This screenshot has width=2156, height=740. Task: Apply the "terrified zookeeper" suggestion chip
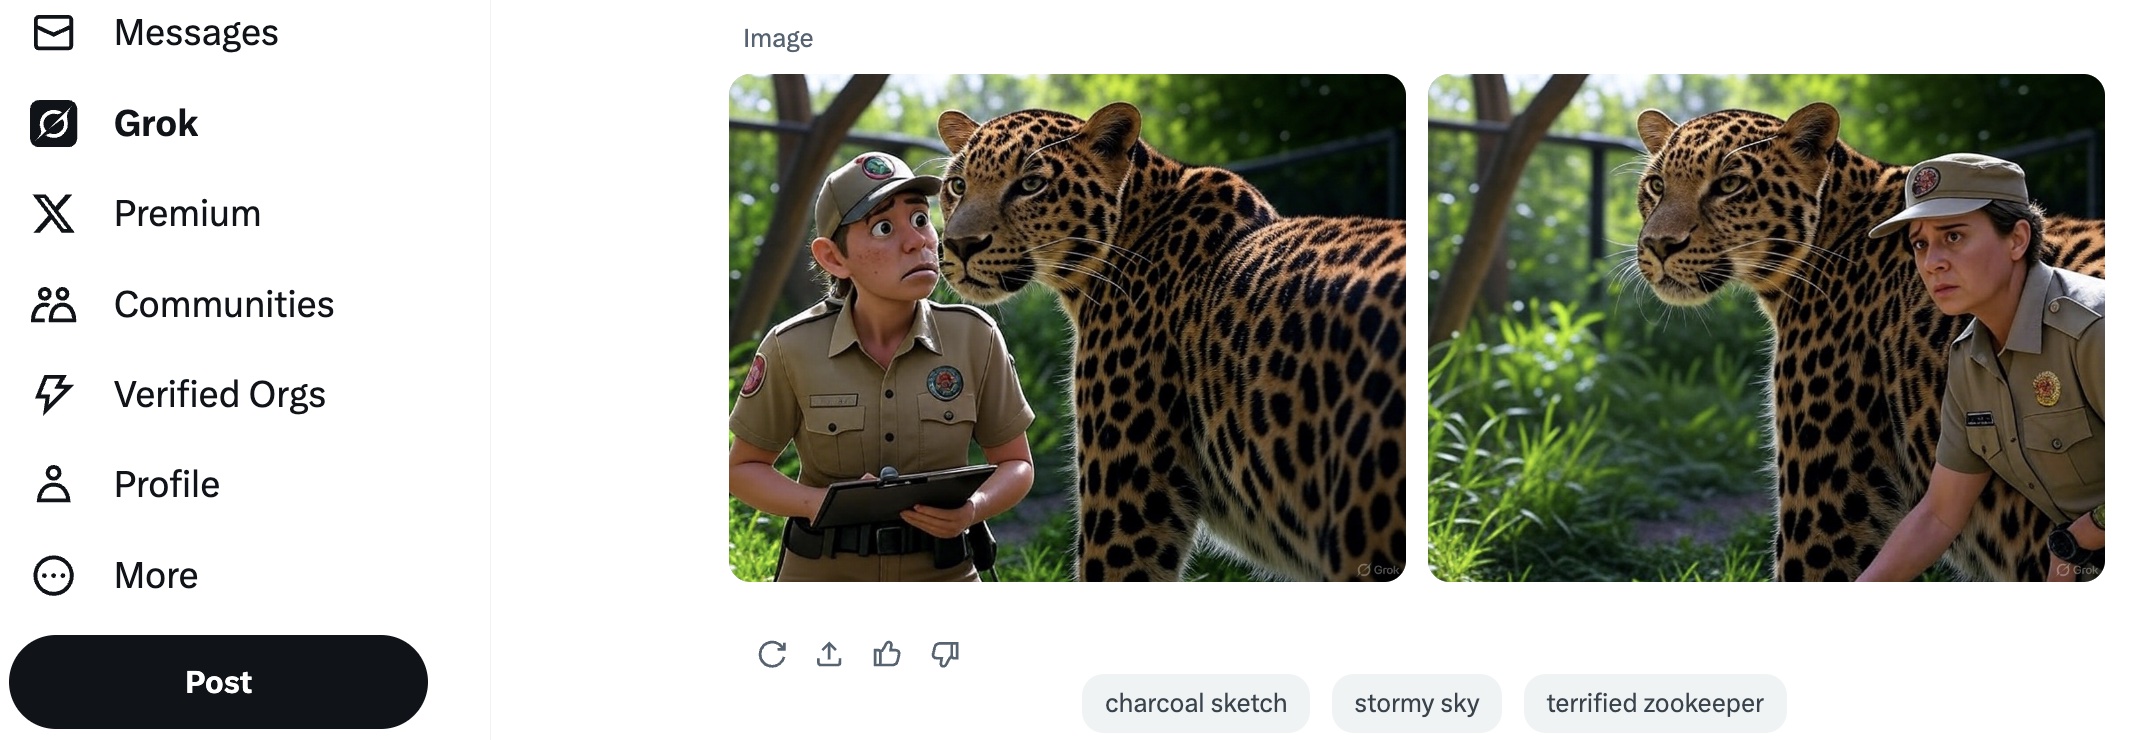pos(1654,703)
